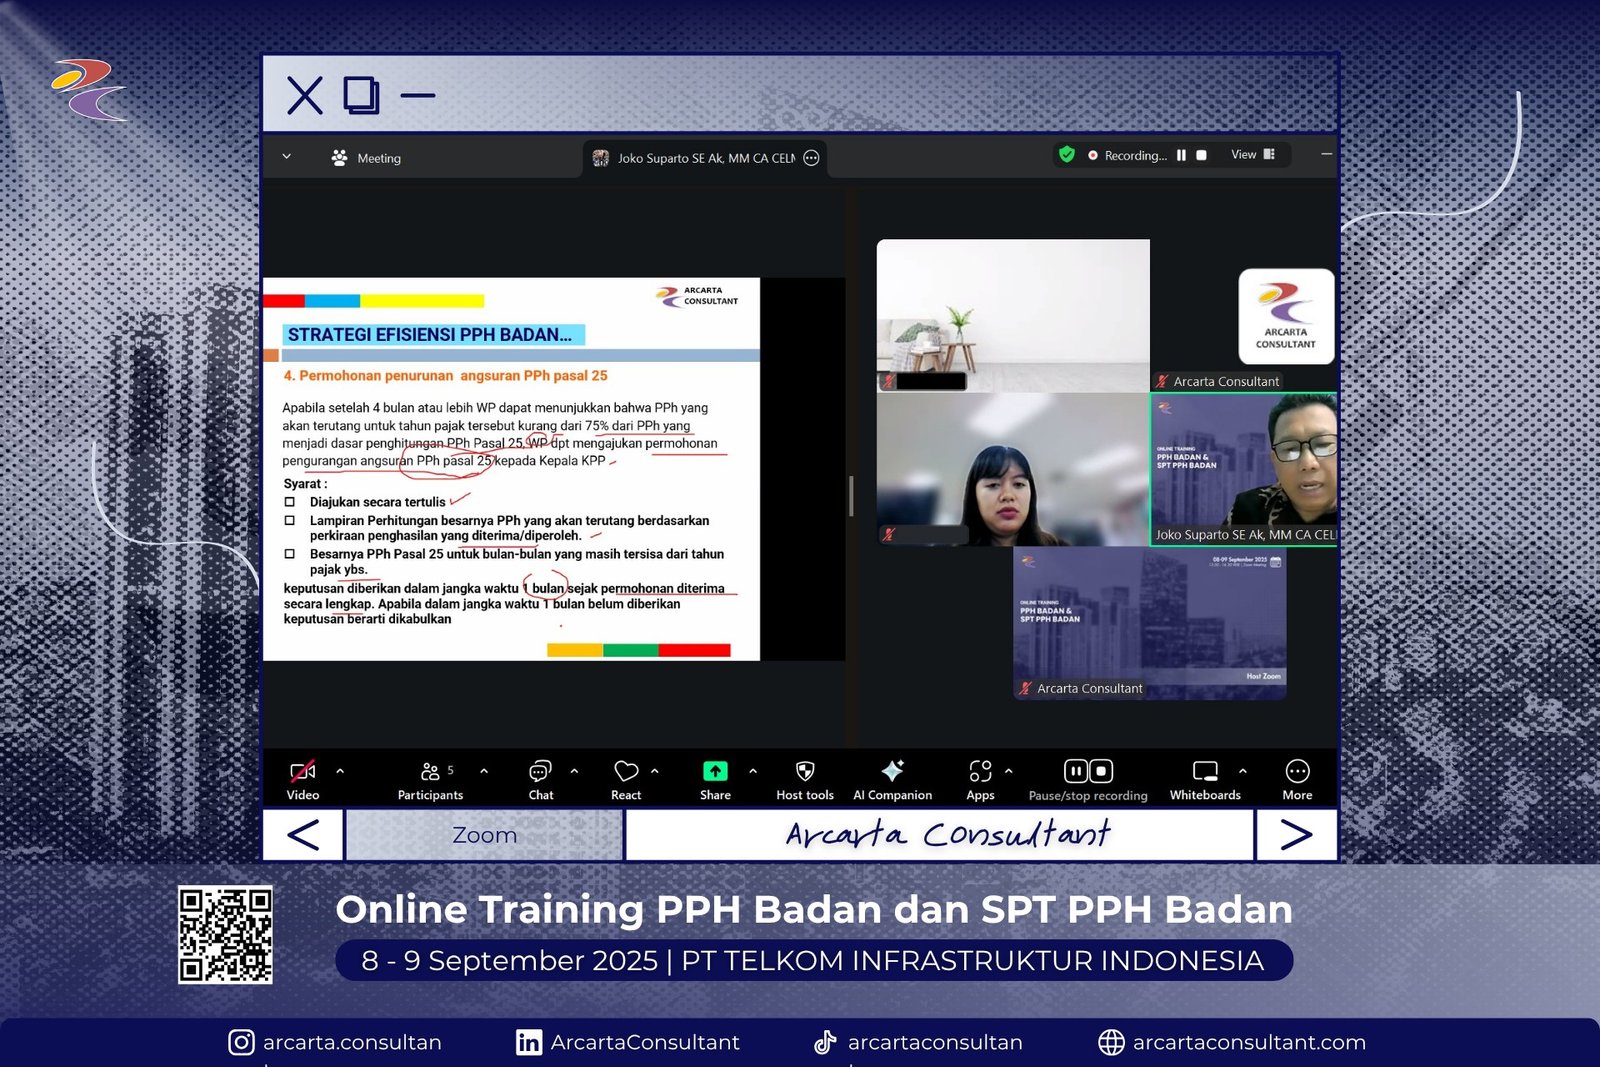Expand the arrow next to Participants
The width and height of the screenshot is (1600, 1067).
coord(484,771)
